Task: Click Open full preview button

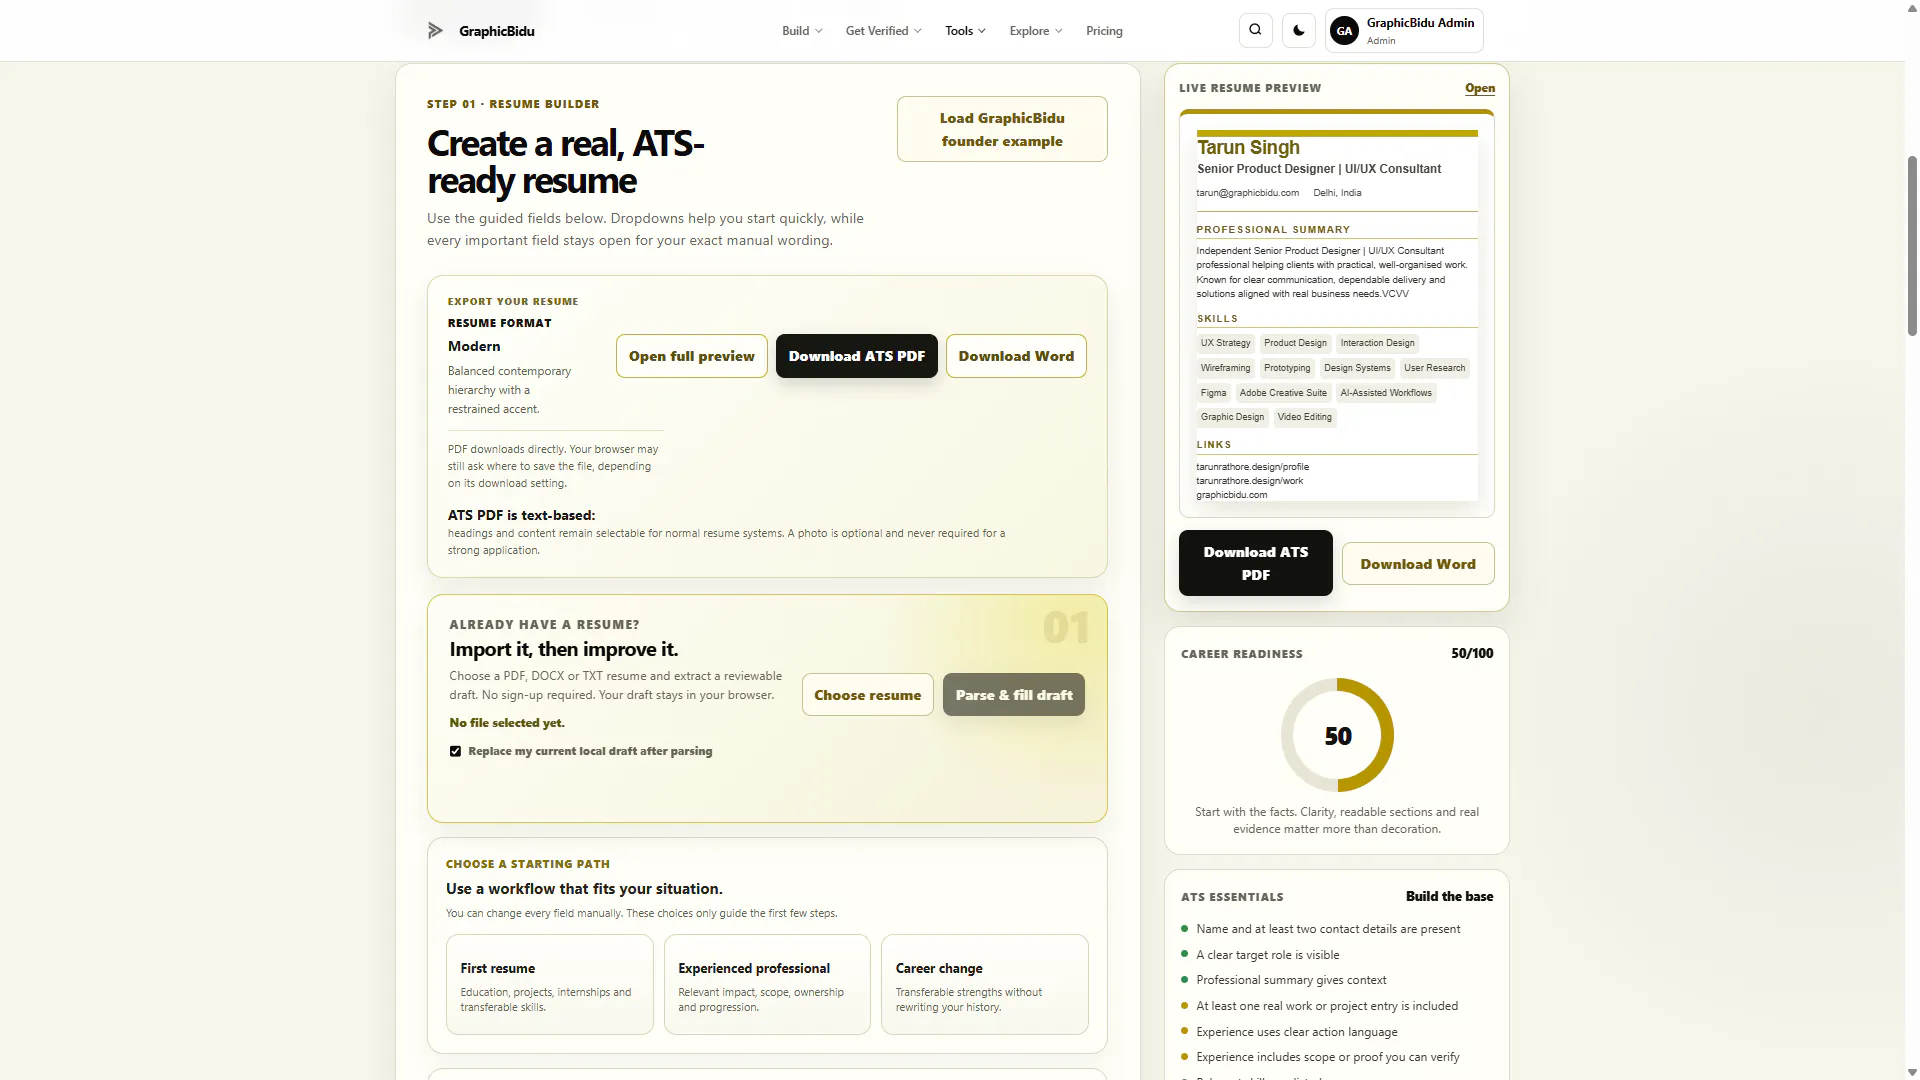Action: (x=692, y=356)
